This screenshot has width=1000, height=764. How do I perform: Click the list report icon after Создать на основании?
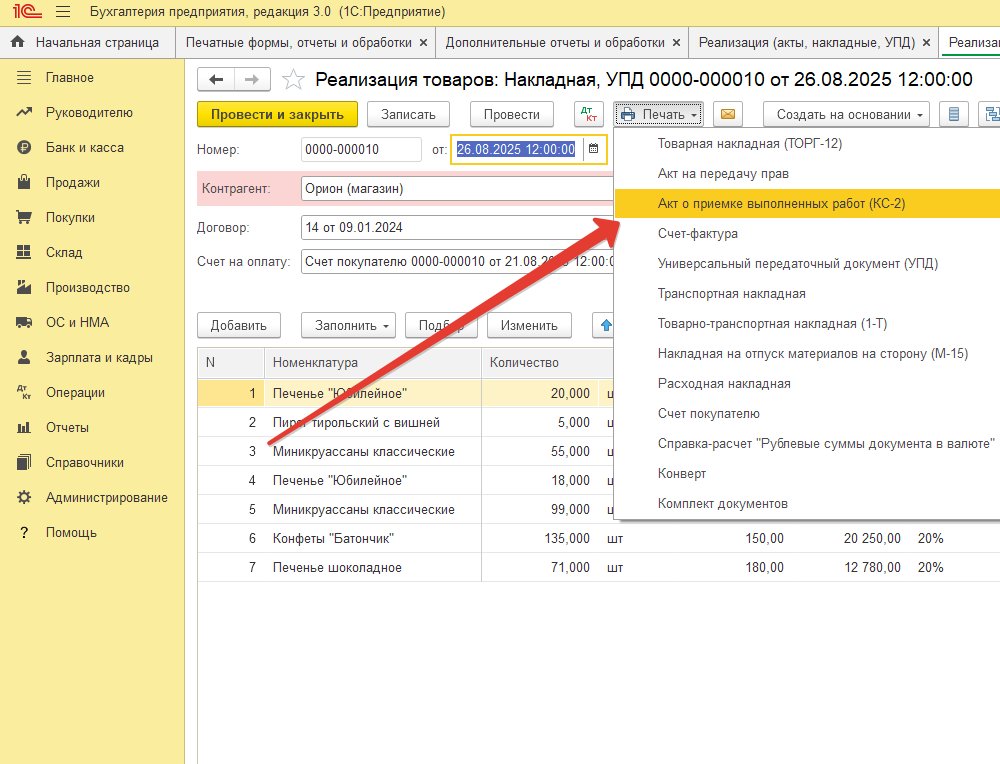(x=953, y=114)
